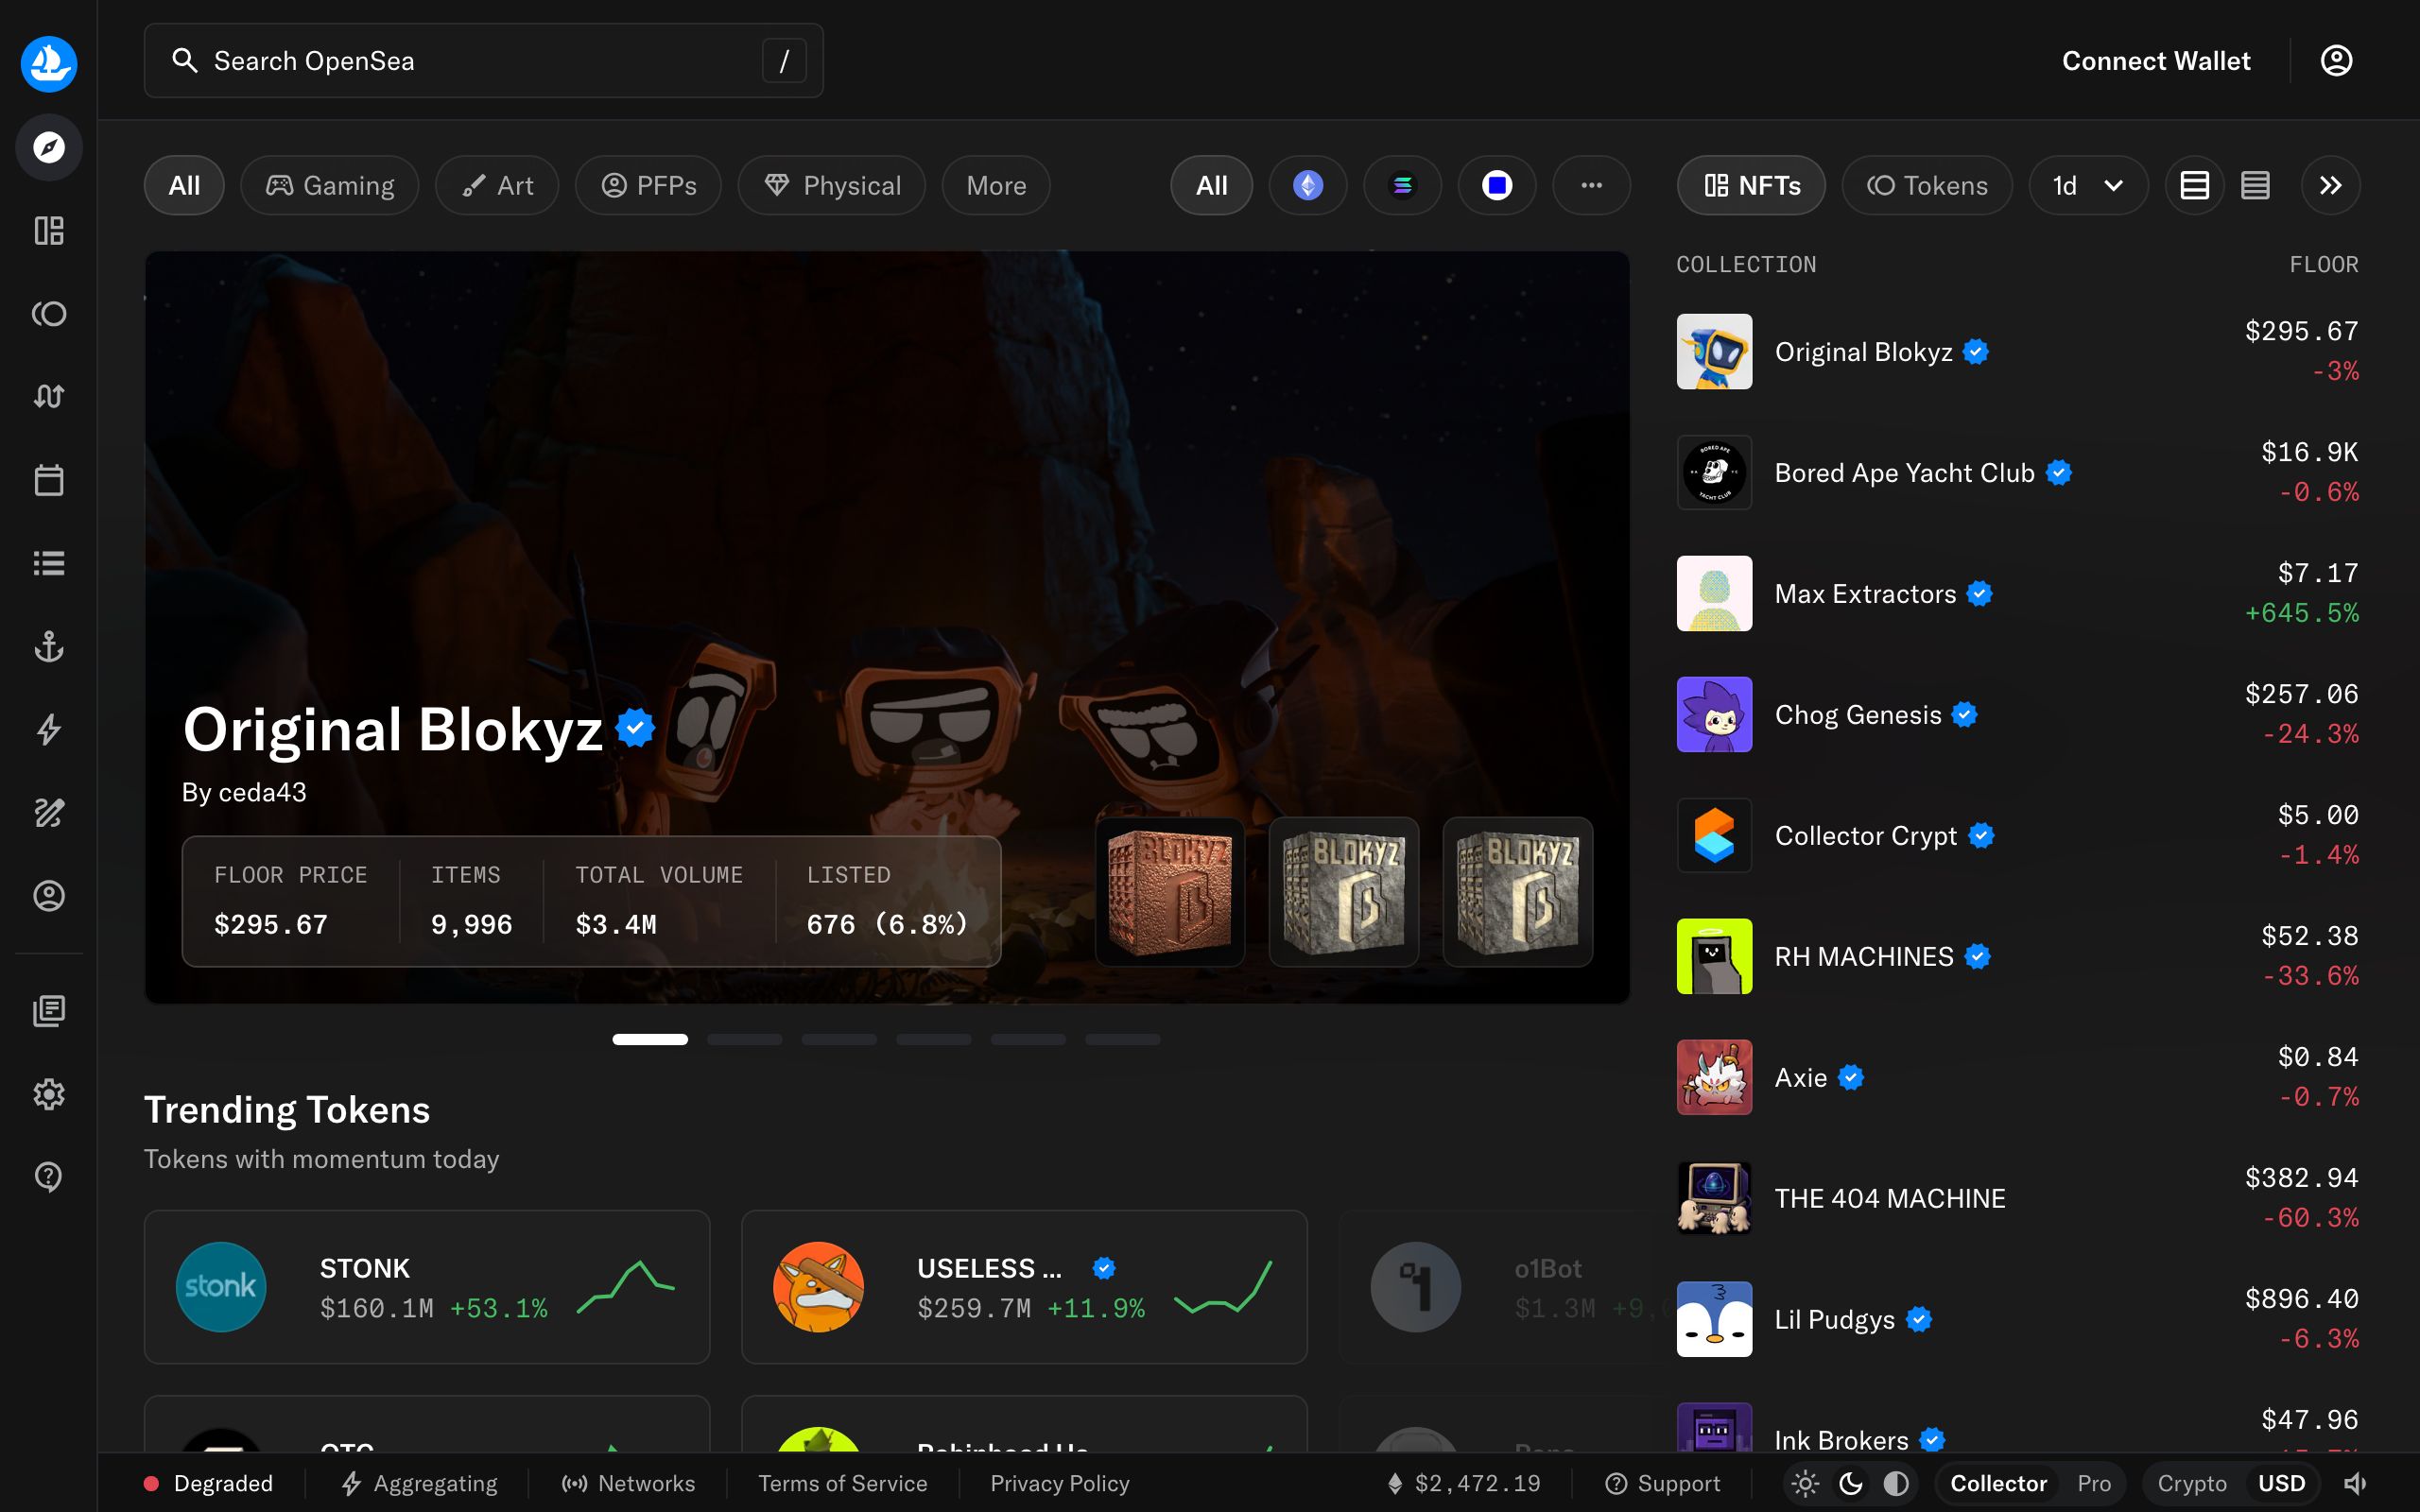Open Support link in footer
The height and width of the screenshot is (1512, 2420).
(1663, 1483)
